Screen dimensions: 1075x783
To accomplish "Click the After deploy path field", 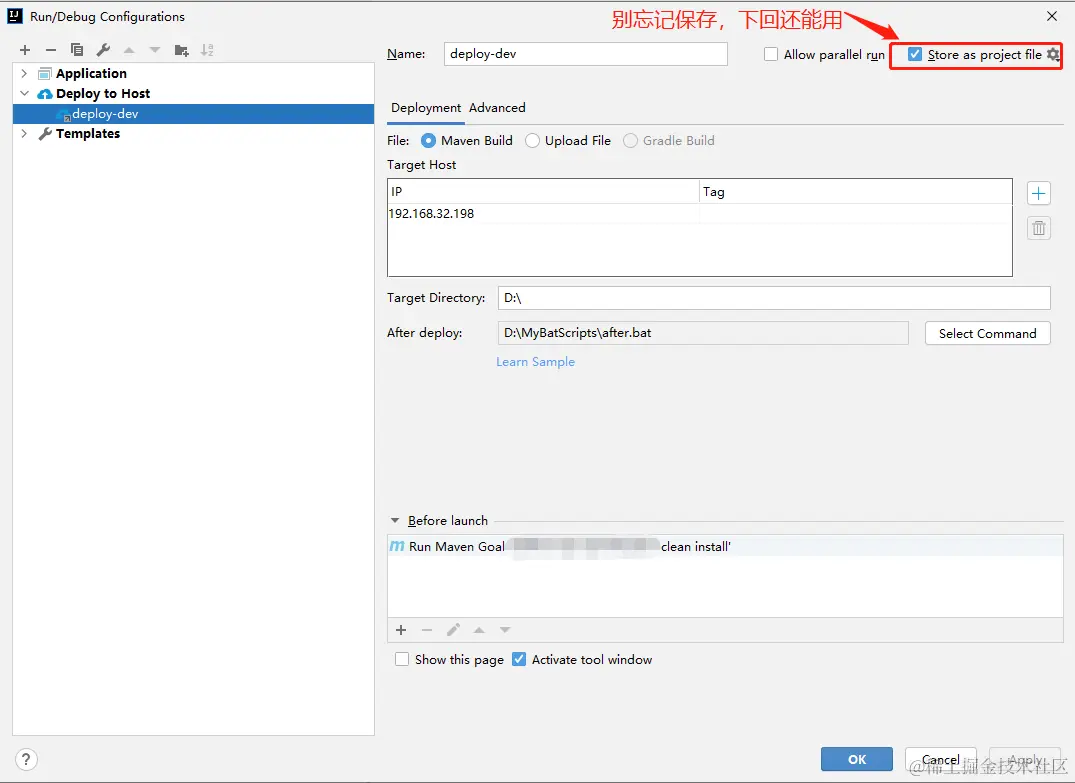I will click(703, 333).
